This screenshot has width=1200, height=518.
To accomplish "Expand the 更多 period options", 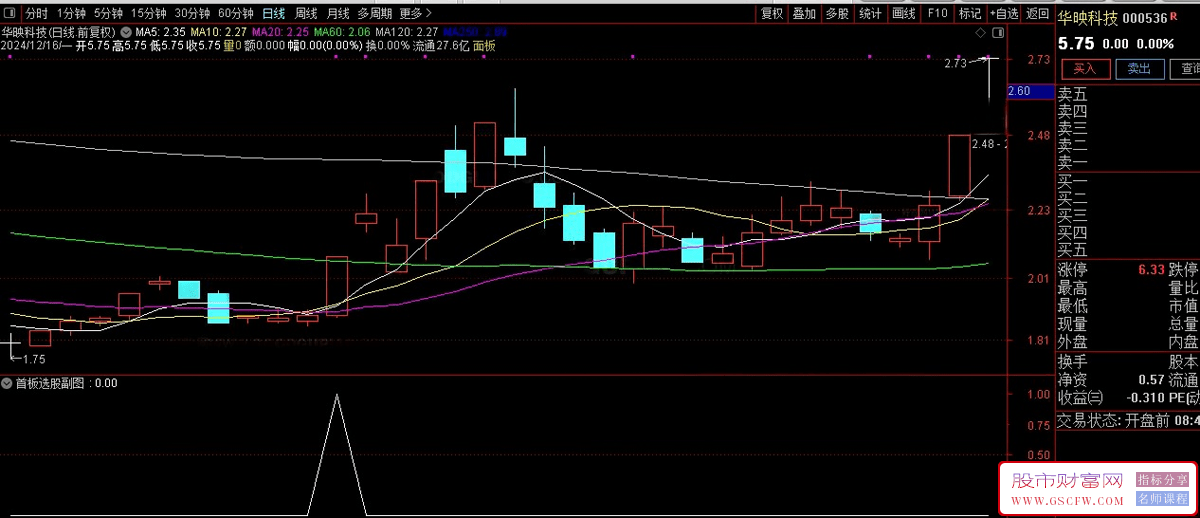I will tap(415, 14).
